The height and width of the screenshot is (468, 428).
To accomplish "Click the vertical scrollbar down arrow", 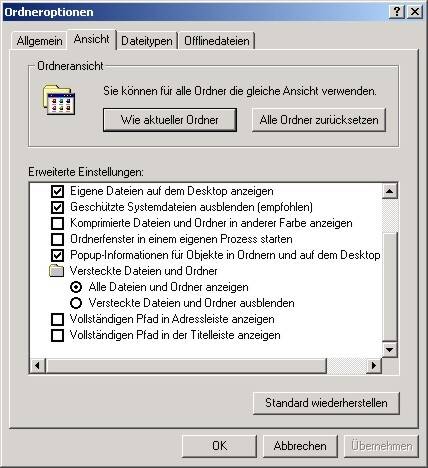I will pos(389,350).
